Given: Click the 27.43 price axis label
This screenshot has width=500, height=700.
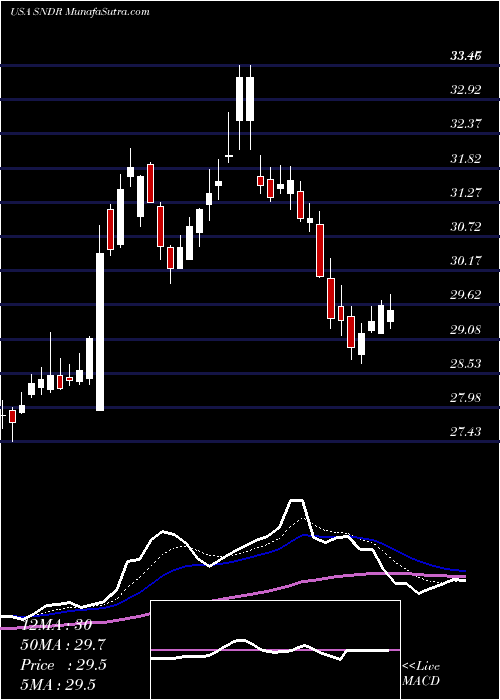Looking at the screenshot, I should (x=466, y=432).
